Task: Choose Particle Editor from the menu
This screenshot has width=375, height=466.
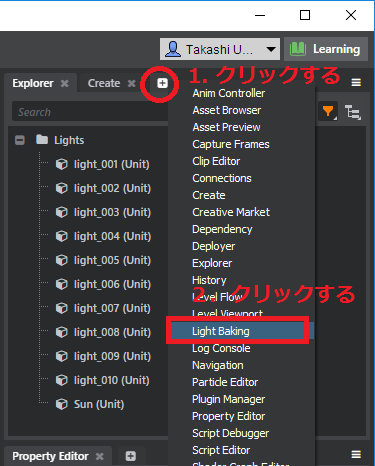Action: coord(225,382)
